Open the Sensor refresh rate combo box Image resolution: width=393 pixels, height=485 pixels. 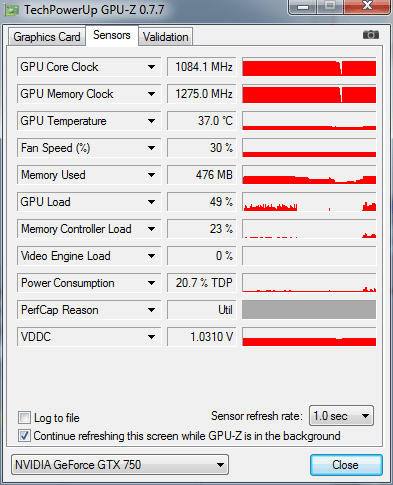(341, 416)
